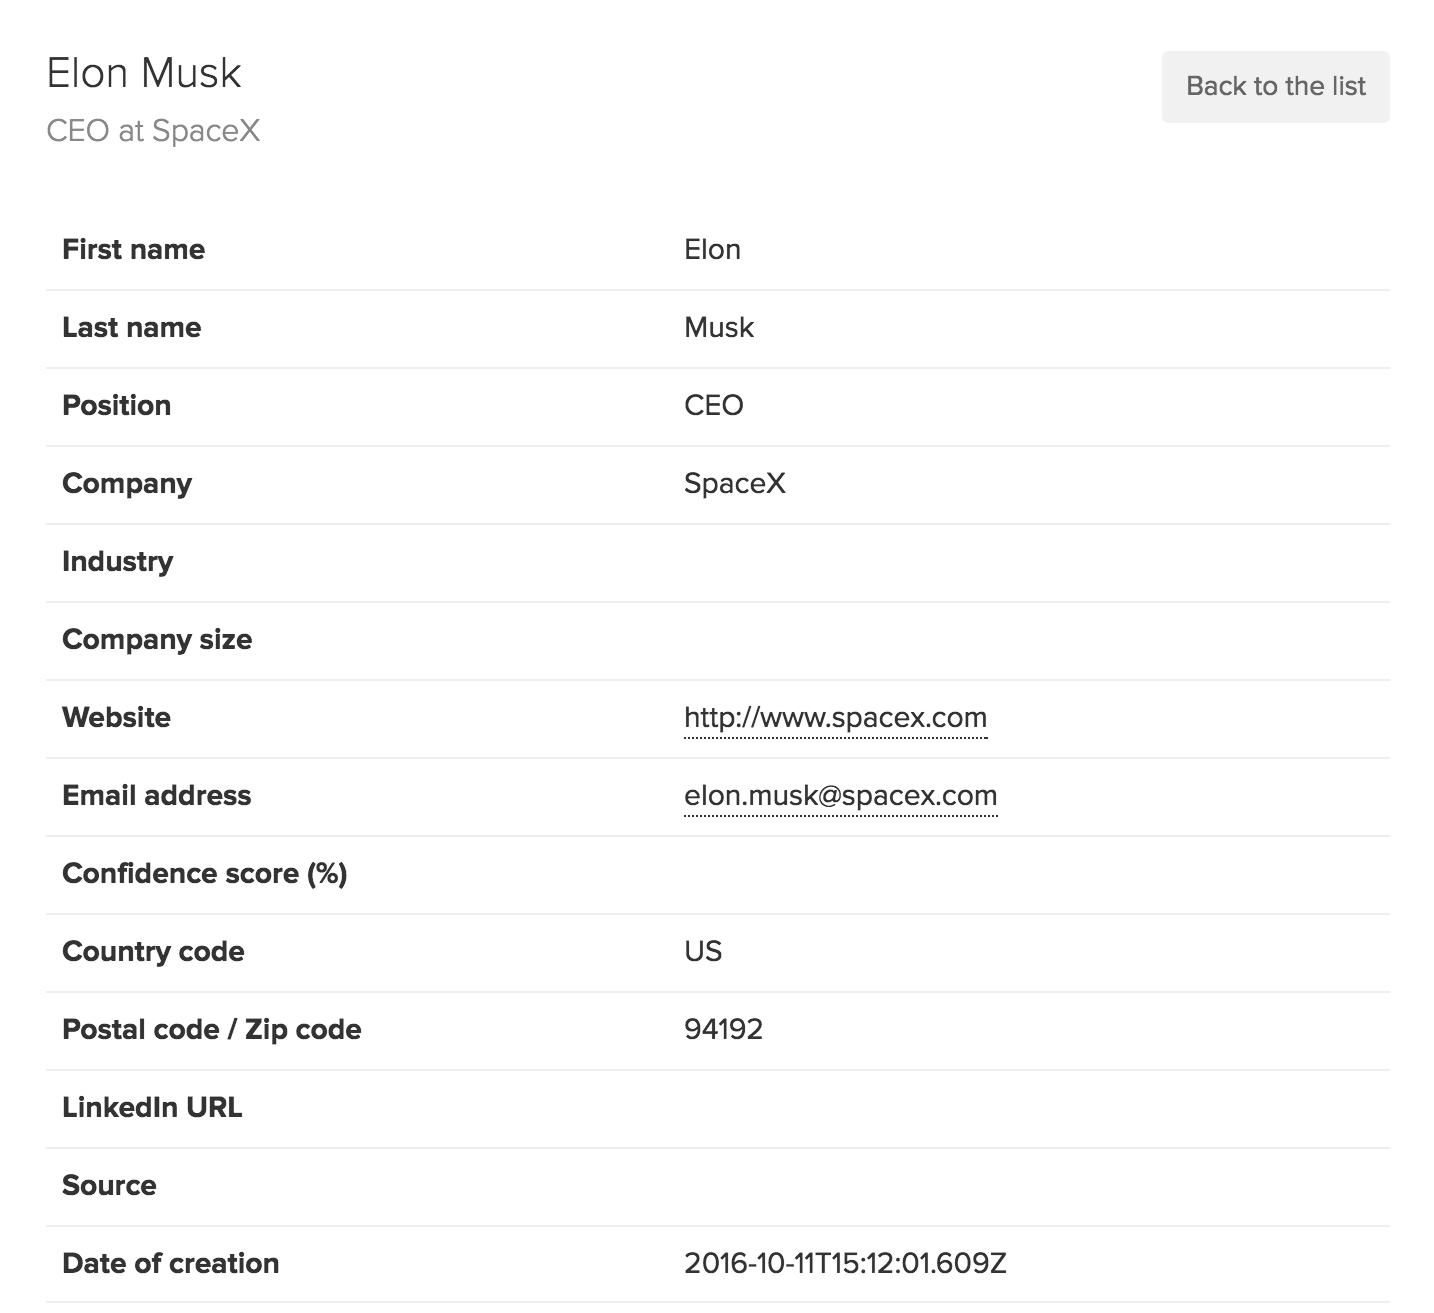Click the Website row label
This screenshot has width=1434, height=1313.
[x=116, y=718]
